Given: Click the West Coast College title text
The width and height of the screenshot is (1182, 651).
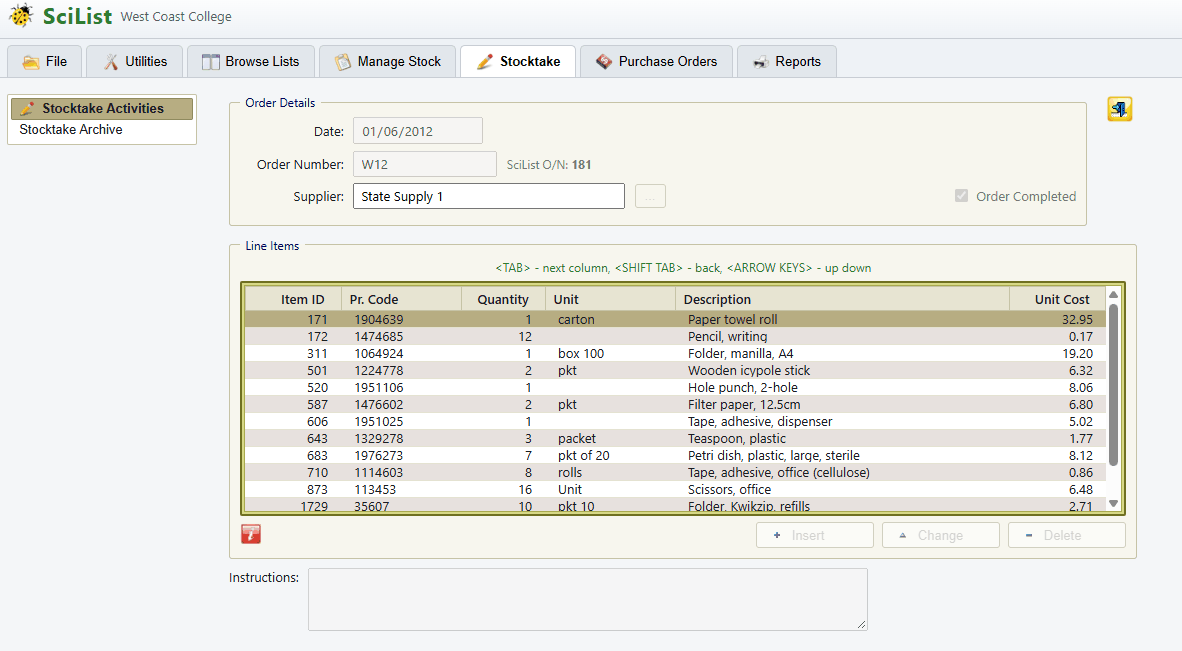Looking at the screenshot, I should pos(176,17).
